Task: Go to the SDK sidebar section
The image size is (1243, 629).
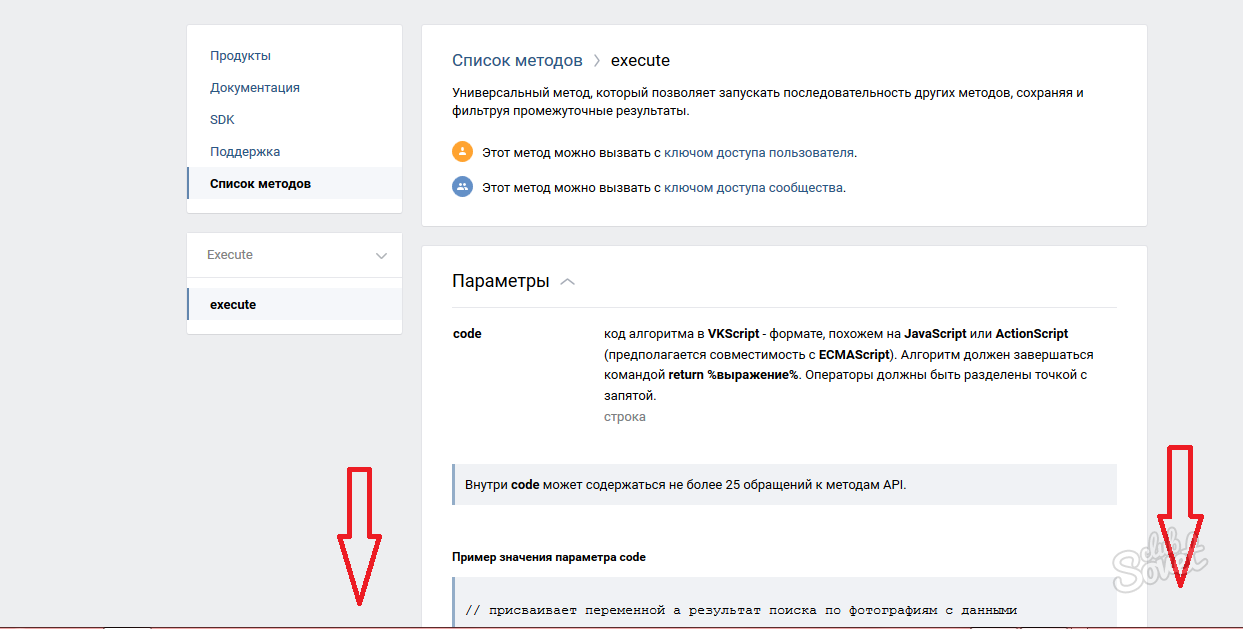Action: point(222,120)
